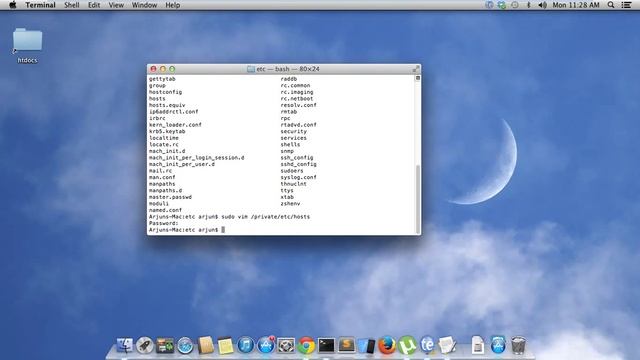Open the Help menu

click(173, 5)
